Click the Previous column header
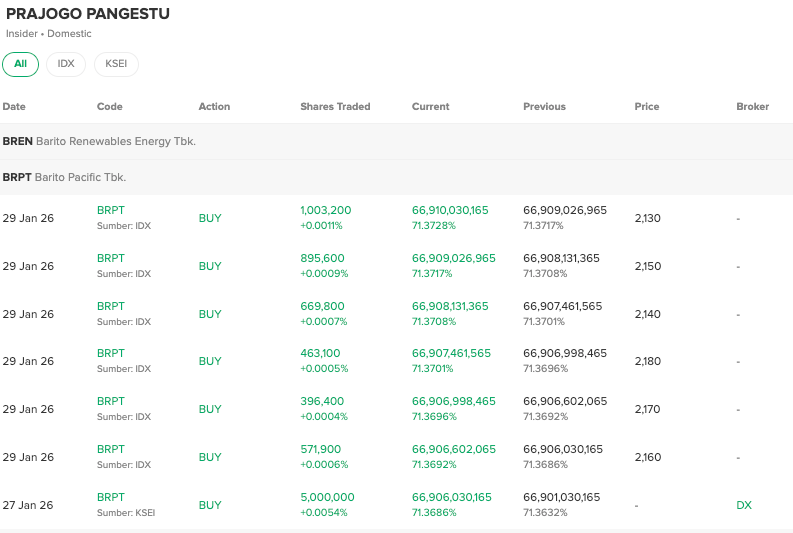Screen dimensions: 793x533 pyautogui.click(x=544, y=107)
